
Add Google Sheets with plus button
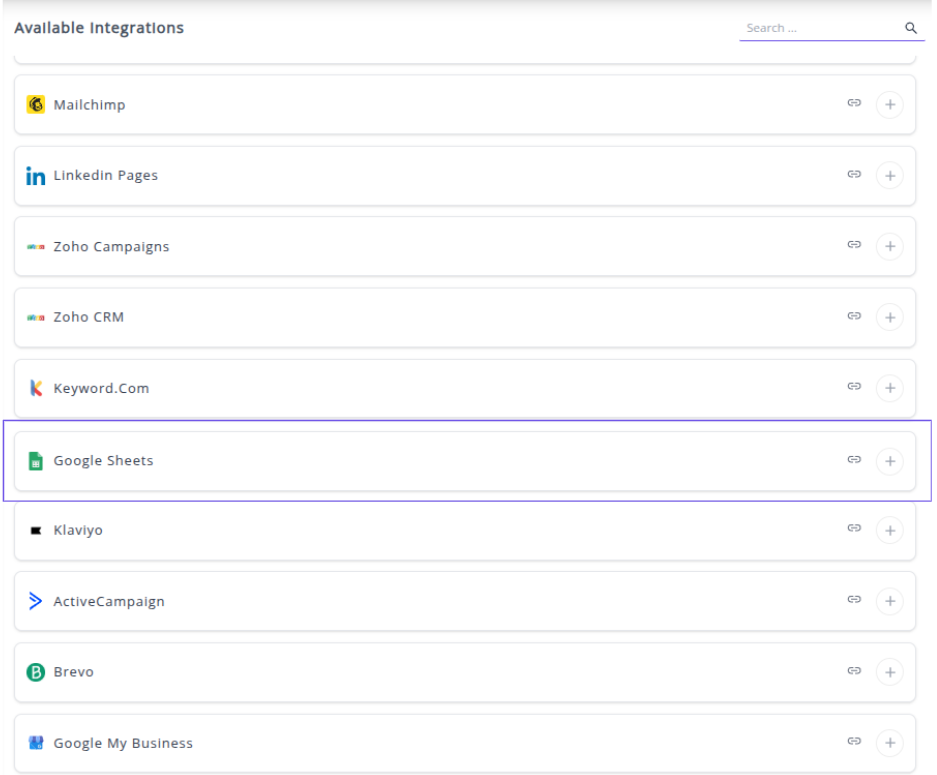point(889,461)
